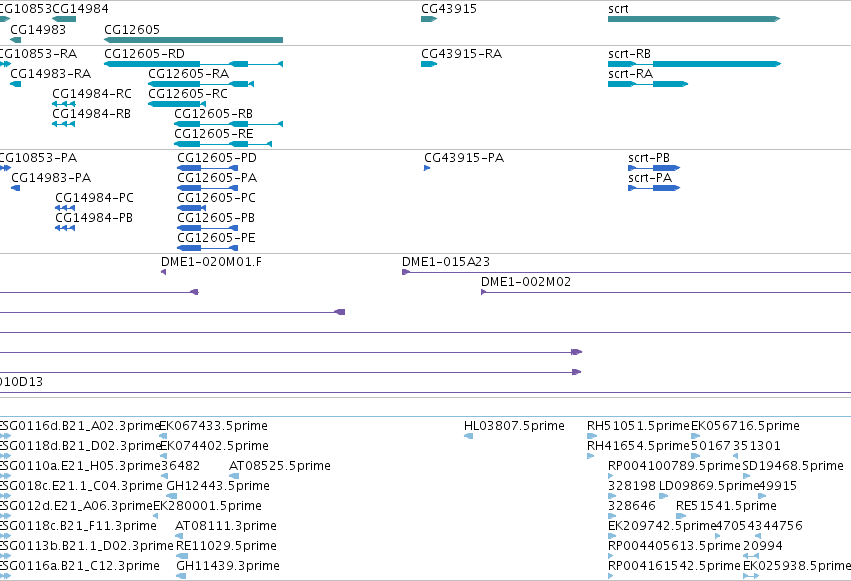Click polypeptide CG14984-PC
Image resolution: width=851 pixels, height=581 pixels.
click(65, 208)
